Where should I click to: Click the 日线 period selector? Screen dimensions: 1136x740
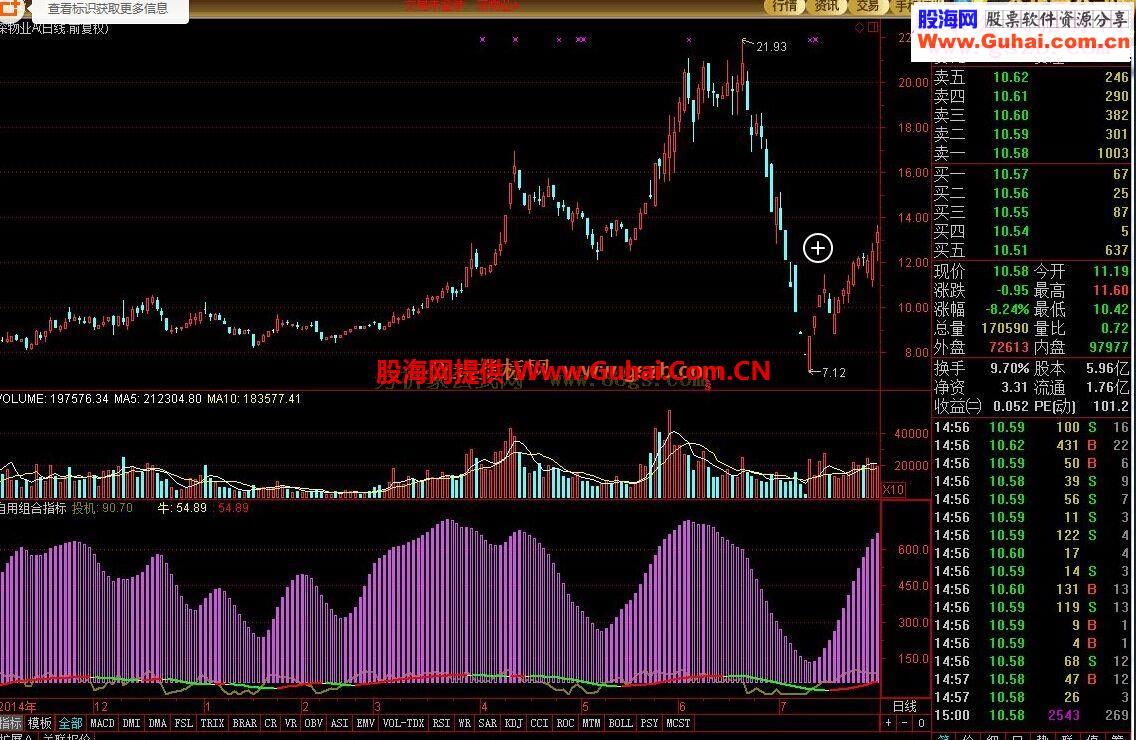905,706
